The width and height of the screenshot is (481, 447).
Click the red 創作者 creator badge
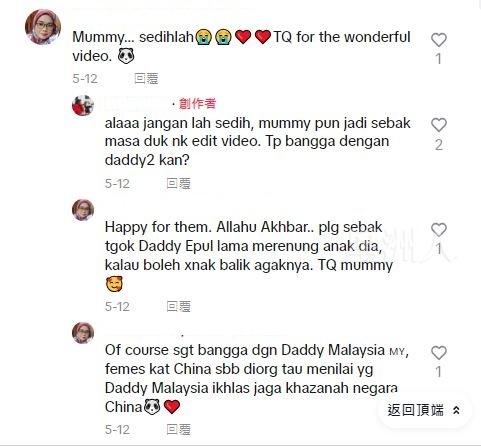click(x=197, y=104)
